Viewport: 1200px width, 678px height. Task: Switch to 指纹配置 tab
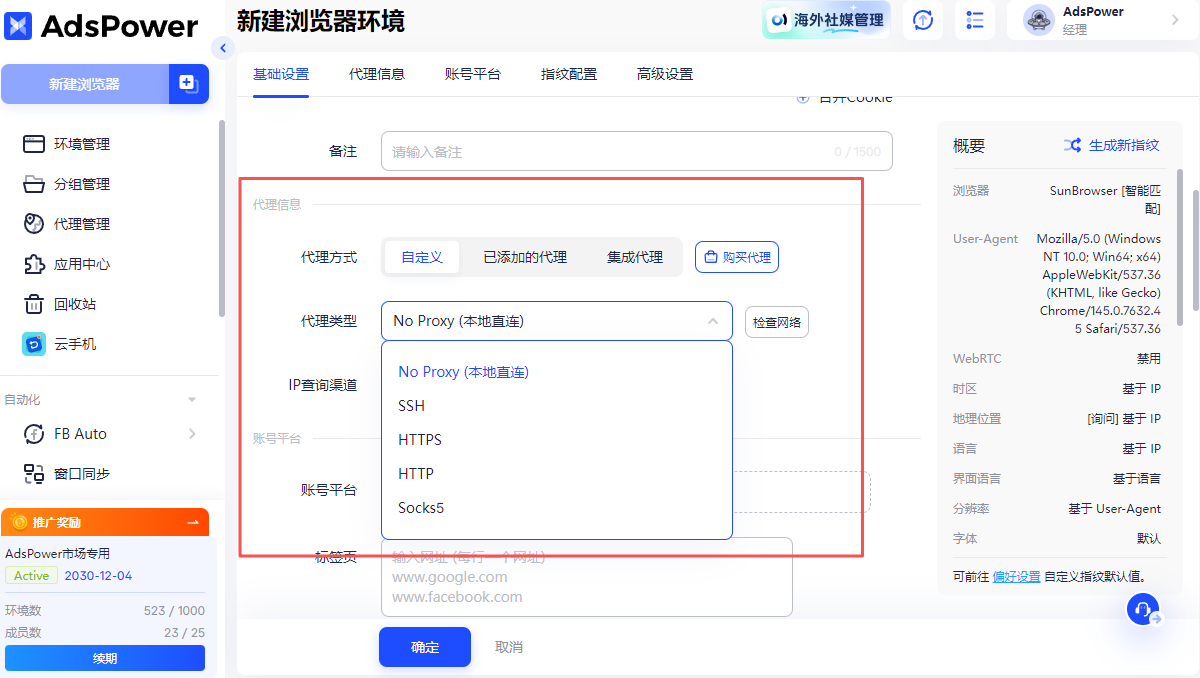pyautogui.click(x=569, y=74)
